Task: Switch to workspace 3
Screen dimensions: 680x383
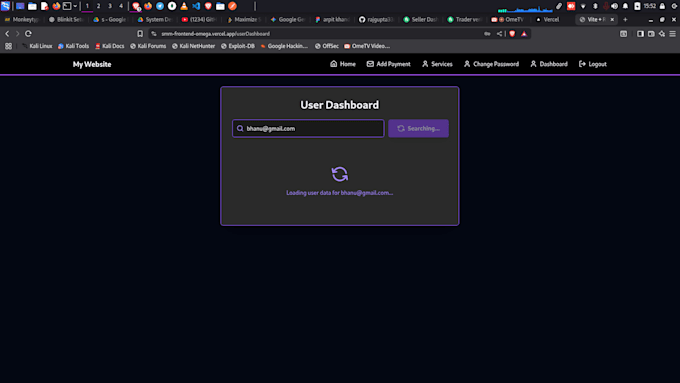Action: point(110,6)
